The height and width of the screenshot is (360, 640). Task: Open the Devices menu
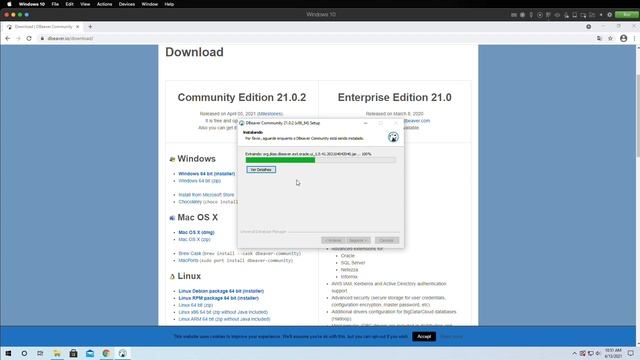127,4
